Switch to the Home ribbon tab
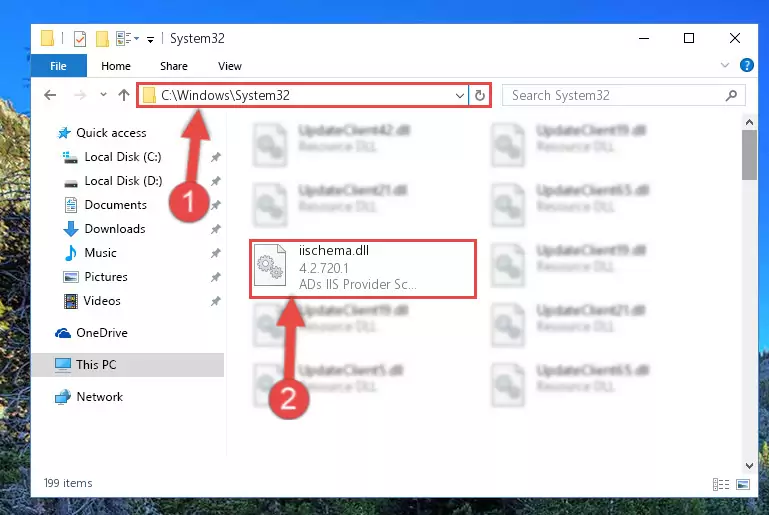This screenshot has height=515, width=769. [116, 66]
